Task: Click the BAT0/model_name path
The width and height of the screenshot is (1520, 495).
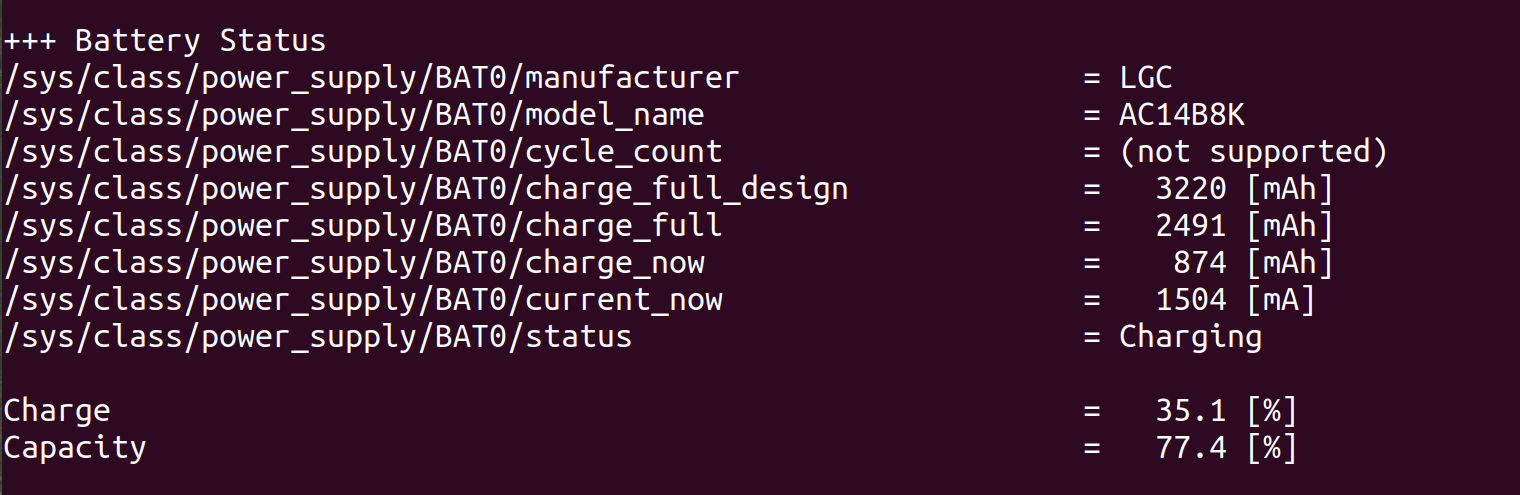Action: tap(354, 115)
